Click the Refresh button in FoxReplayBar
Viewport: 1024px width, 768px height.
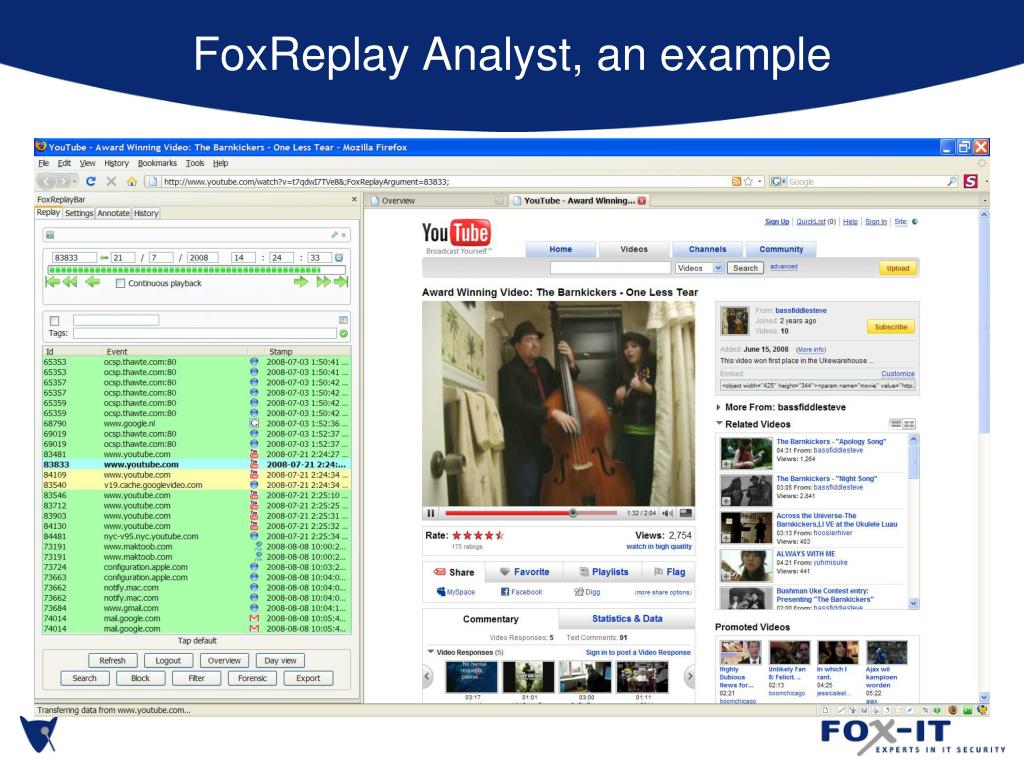point(112,661)
